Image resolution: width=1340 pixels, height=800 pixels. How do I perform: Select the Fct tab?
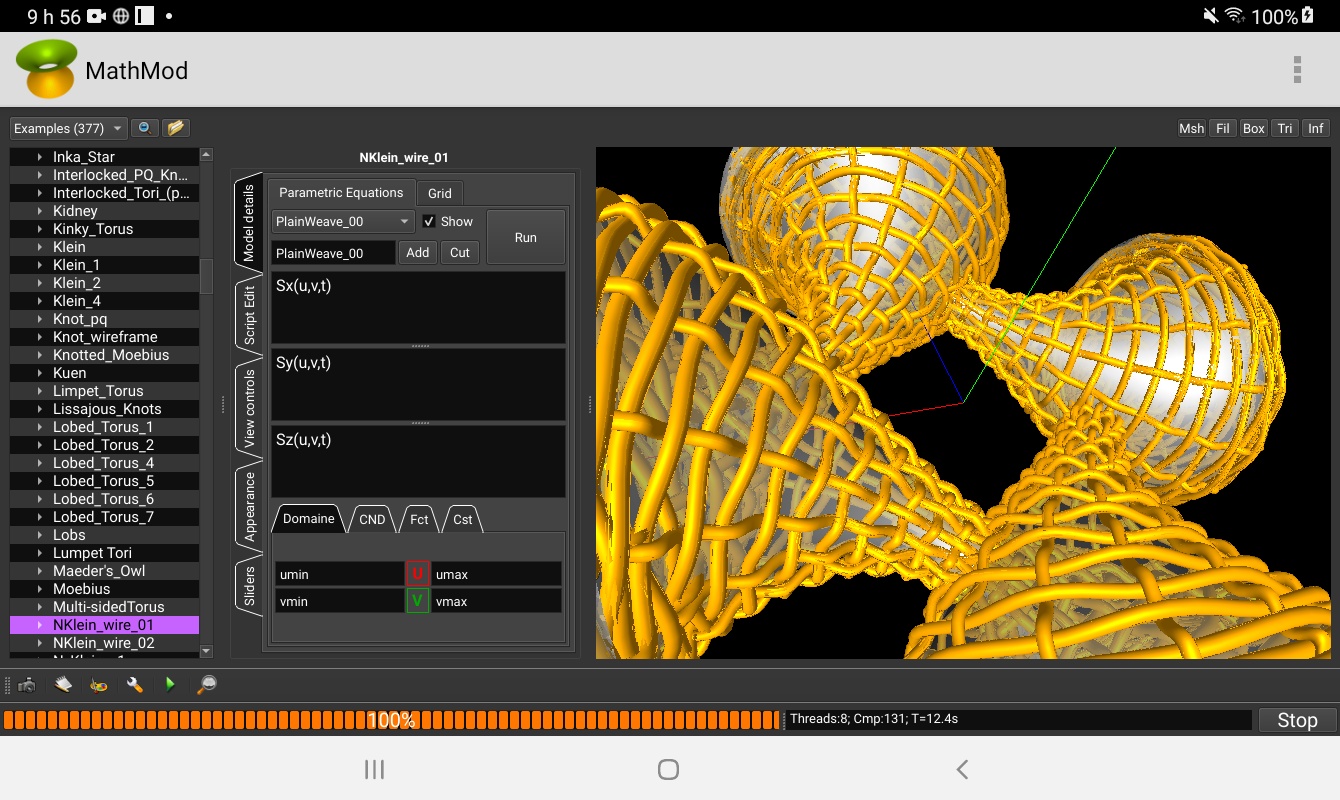[419, 519]
